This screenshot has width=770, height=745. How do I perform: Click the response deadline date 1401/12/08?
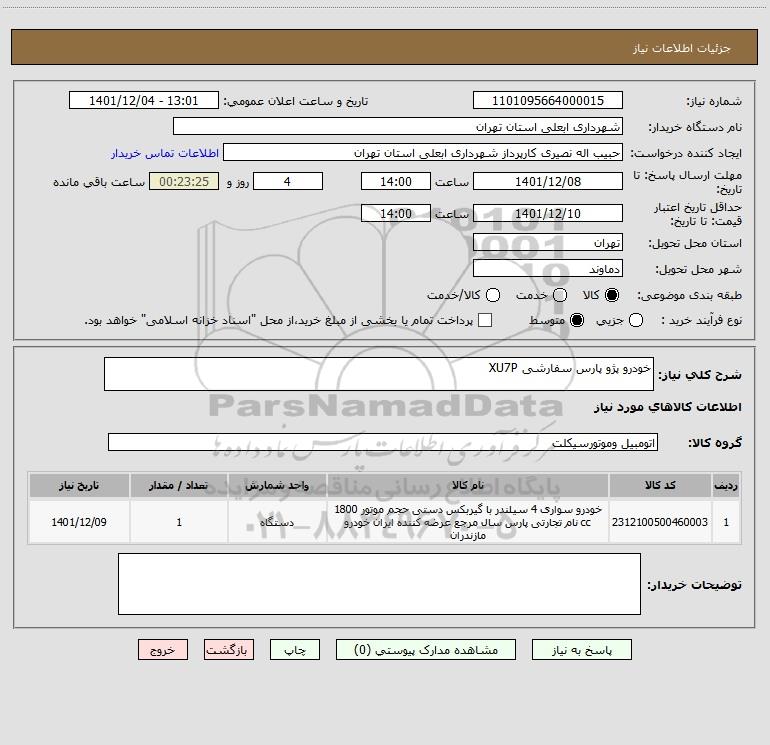pyautogui.click(x=548, y=181)
